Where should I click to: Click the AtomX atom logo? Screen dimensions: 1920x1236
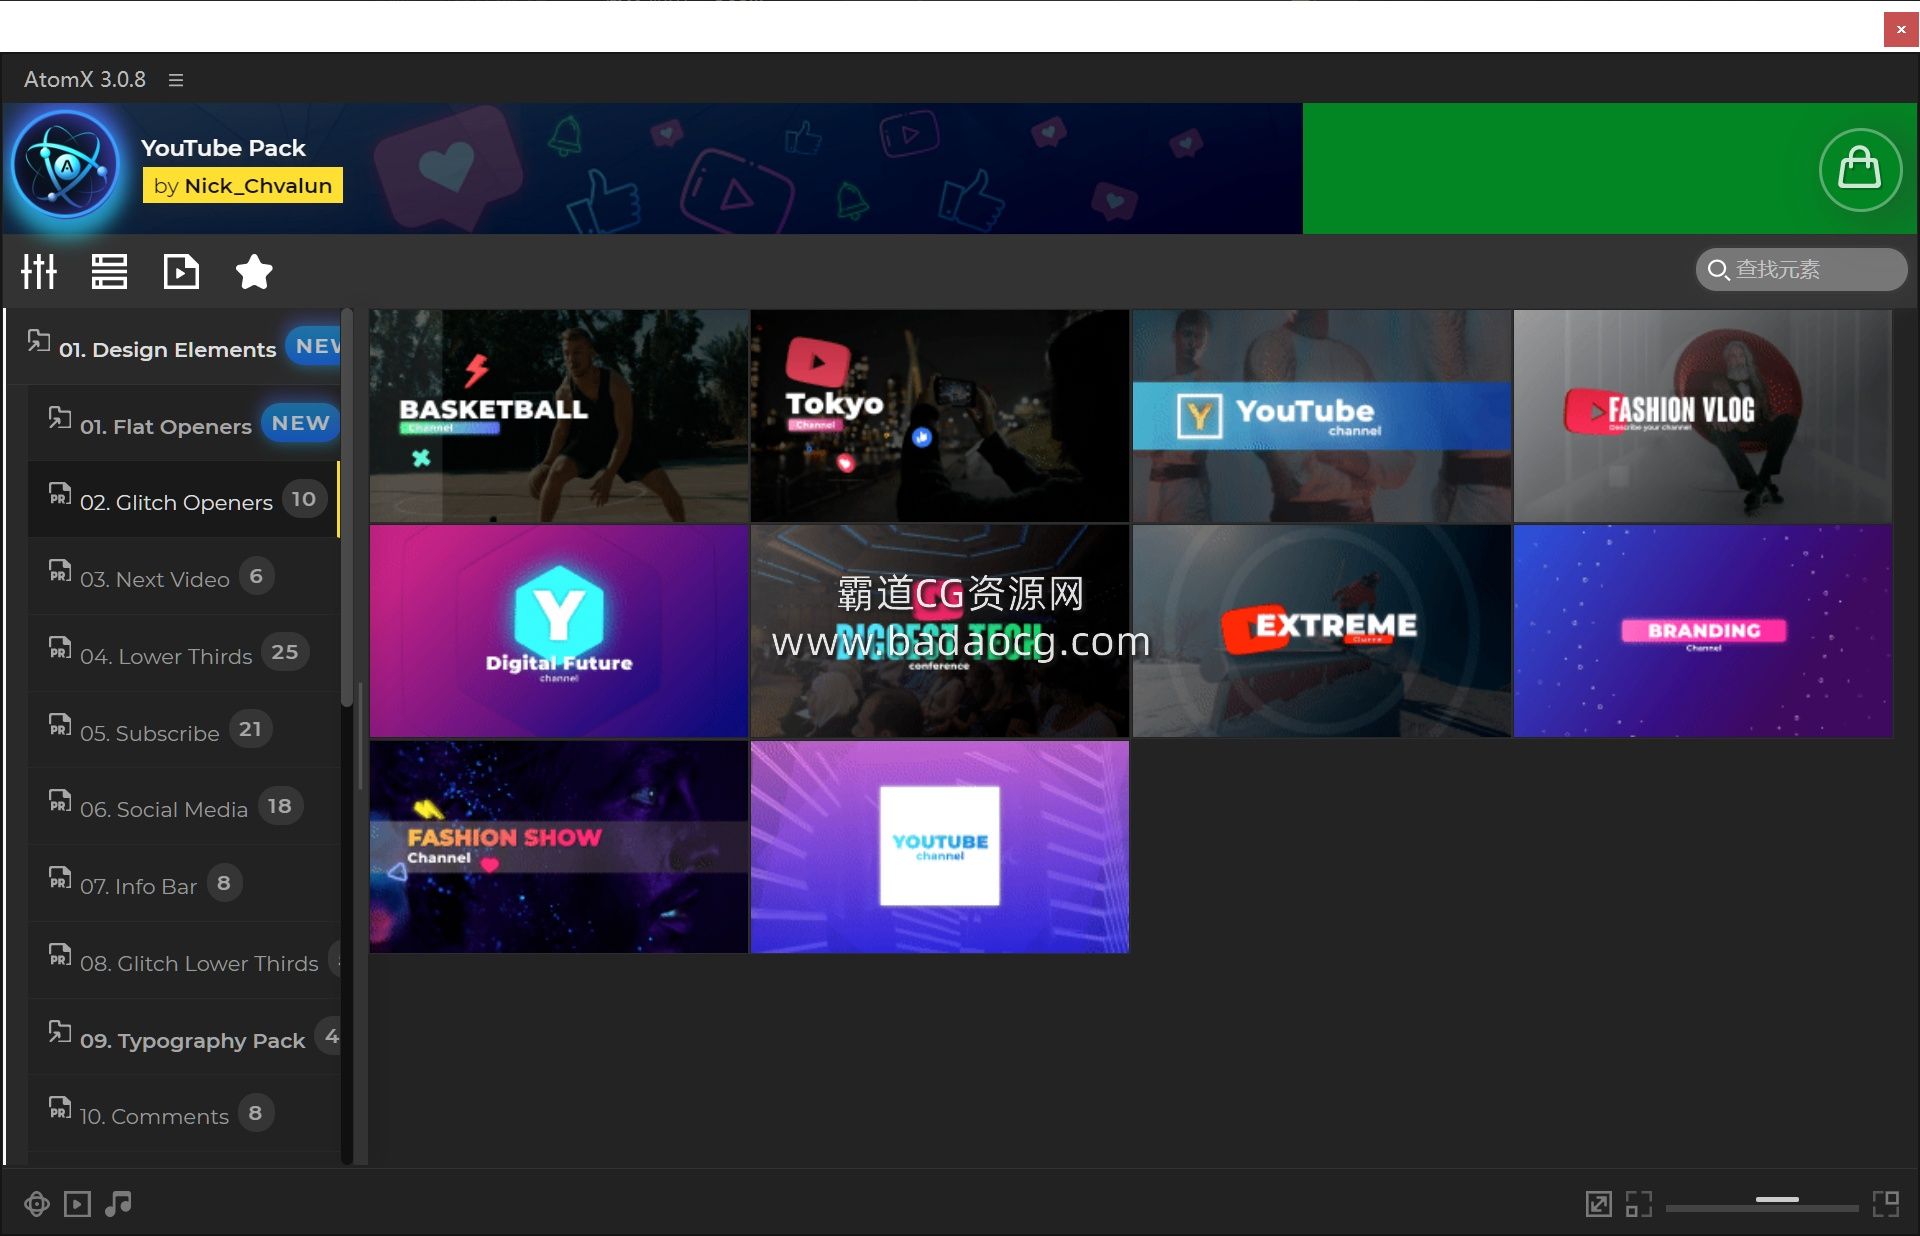tap(66, 165)
